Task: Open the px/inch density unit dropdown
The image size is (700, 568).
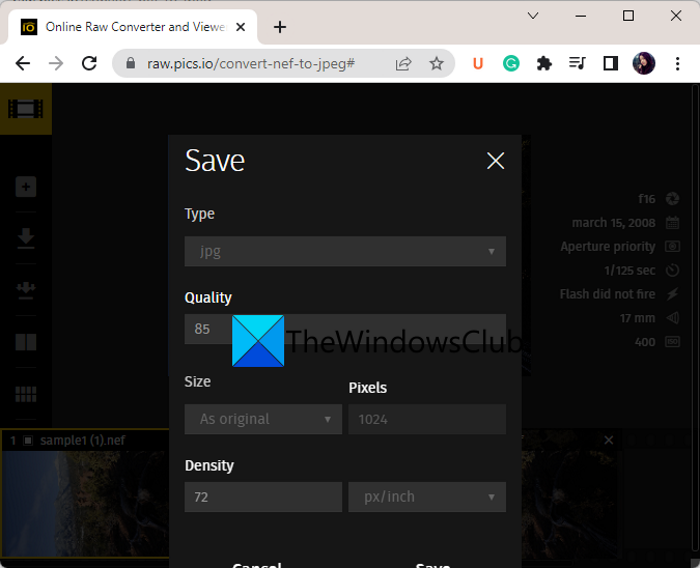Action: pos(427,497)
